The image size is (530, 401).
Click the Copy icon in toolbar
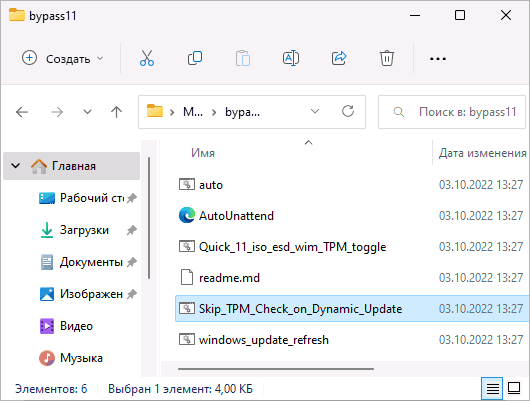pyautogui.click(x=195, y=58)
